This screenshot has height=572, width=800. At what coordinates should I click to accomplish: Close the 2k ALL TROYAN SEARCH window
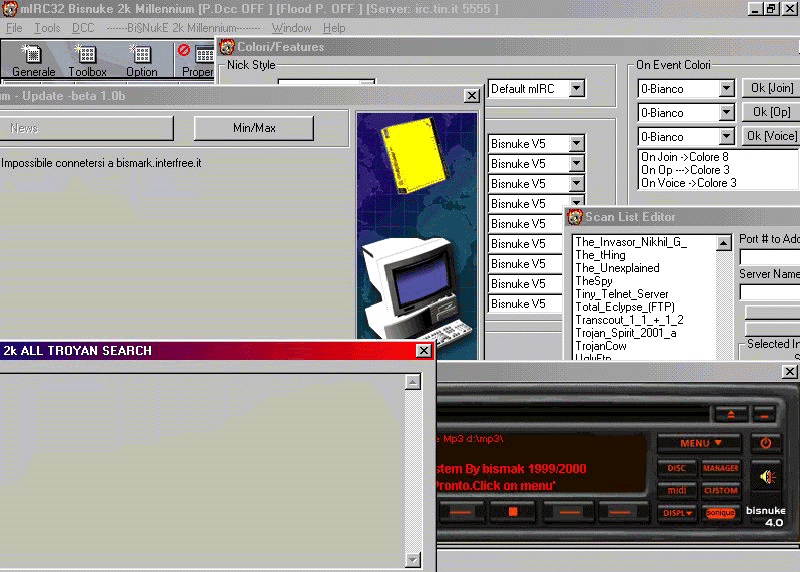click(423, 351)
